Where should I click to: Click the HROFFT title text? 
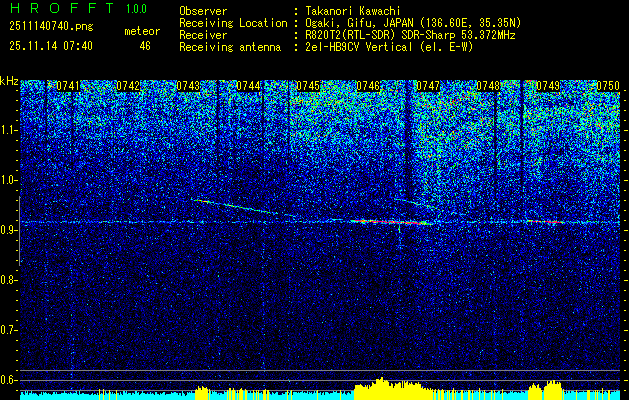[62, 8]
